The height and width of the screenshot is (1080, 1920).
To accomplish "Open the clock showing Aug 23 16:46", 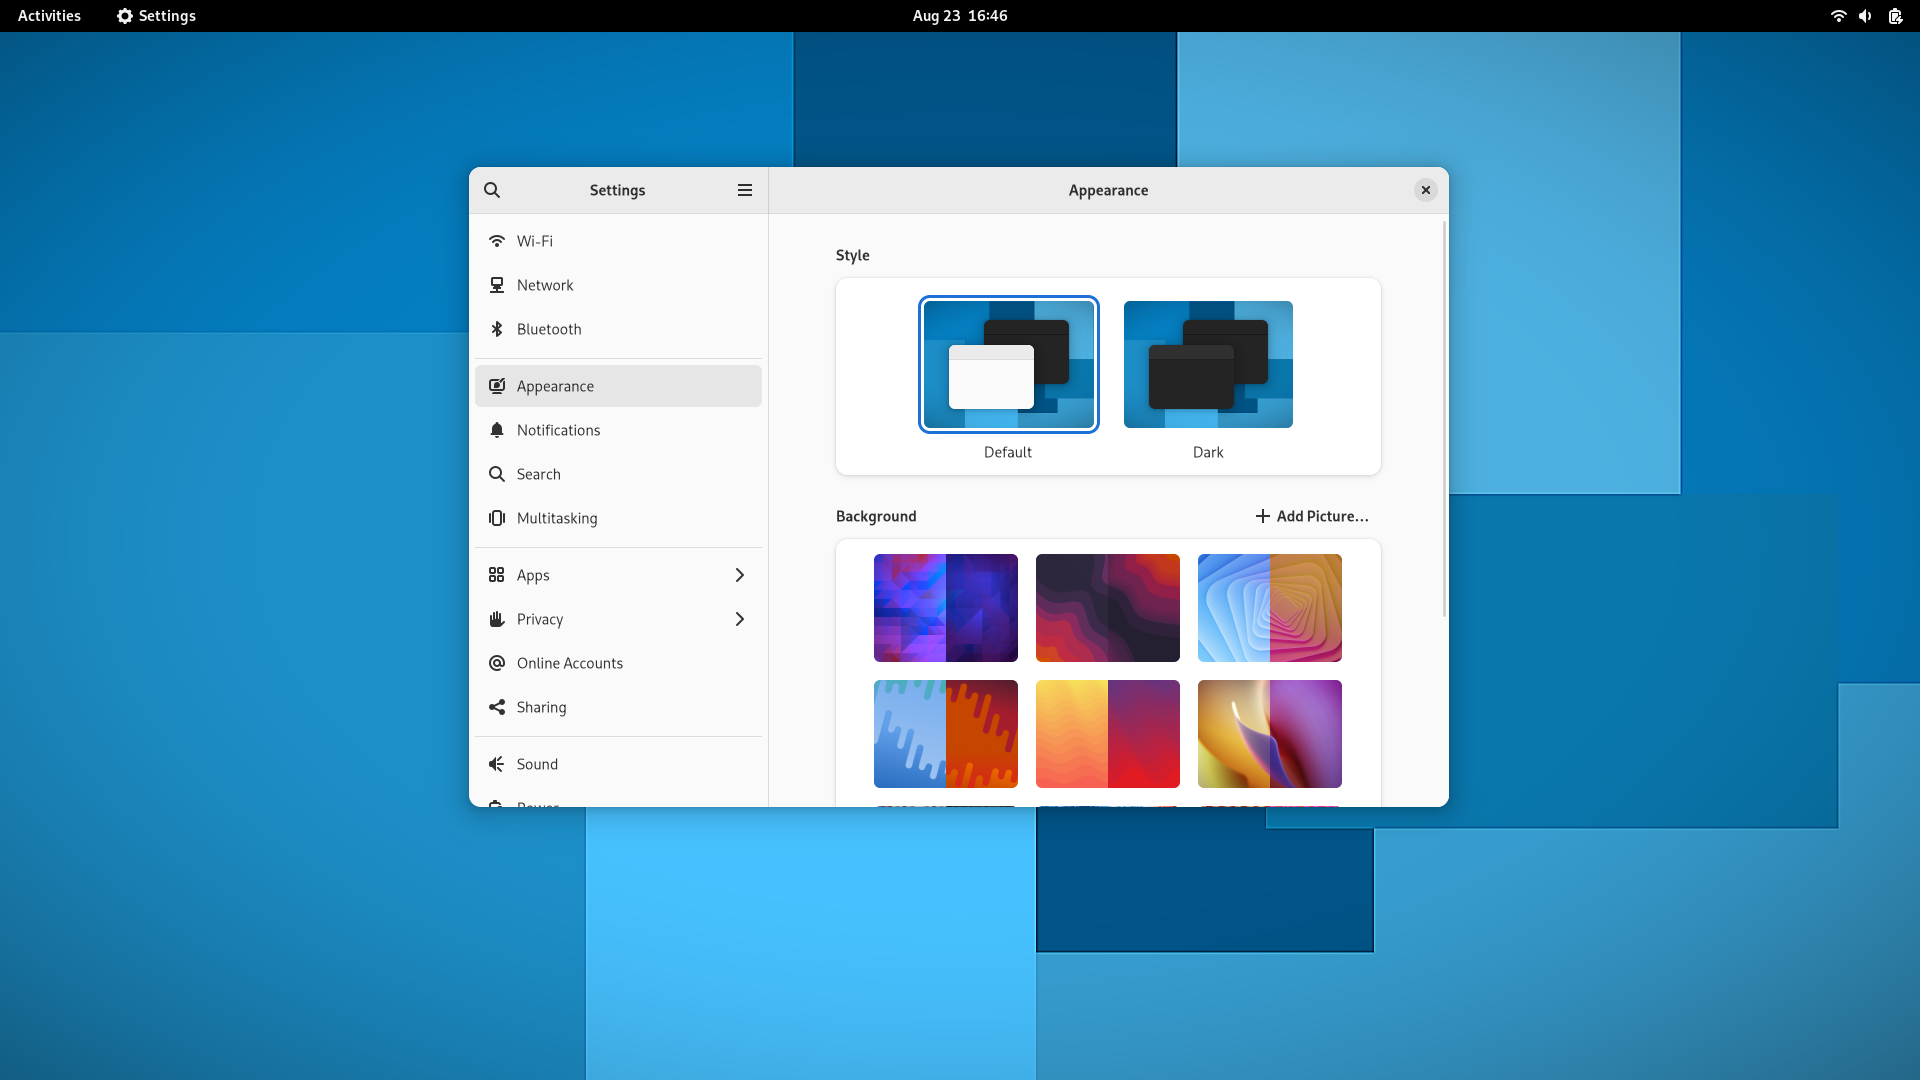I will [x=960, y=16].
